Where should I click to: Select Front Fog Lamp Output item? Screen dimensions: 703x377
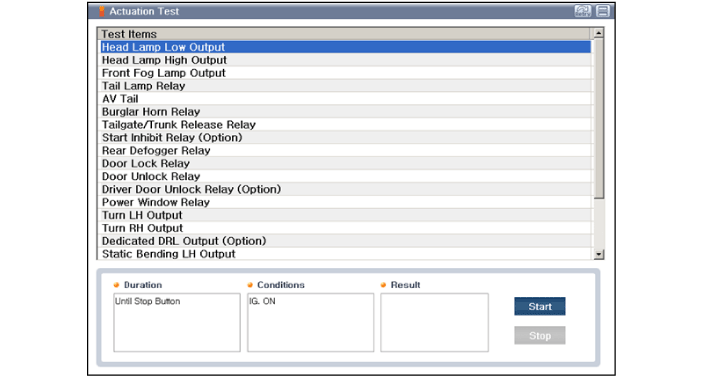(345, 73)
